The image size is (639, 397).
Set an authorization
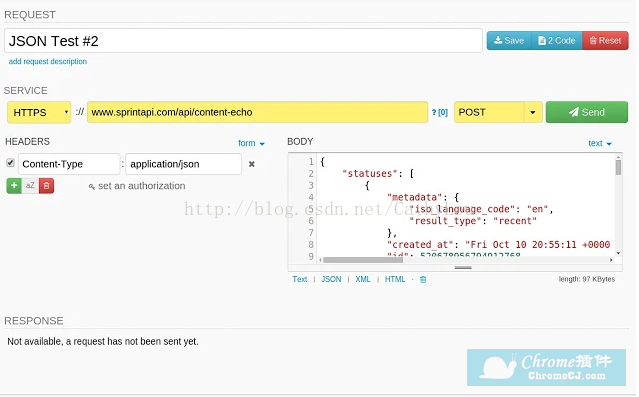137,186
